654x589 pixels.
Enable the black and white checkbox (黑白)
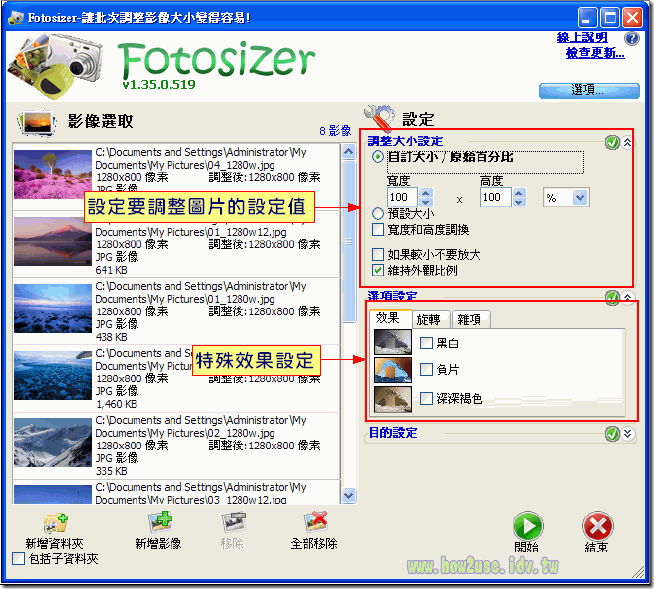tap(426, 343)
